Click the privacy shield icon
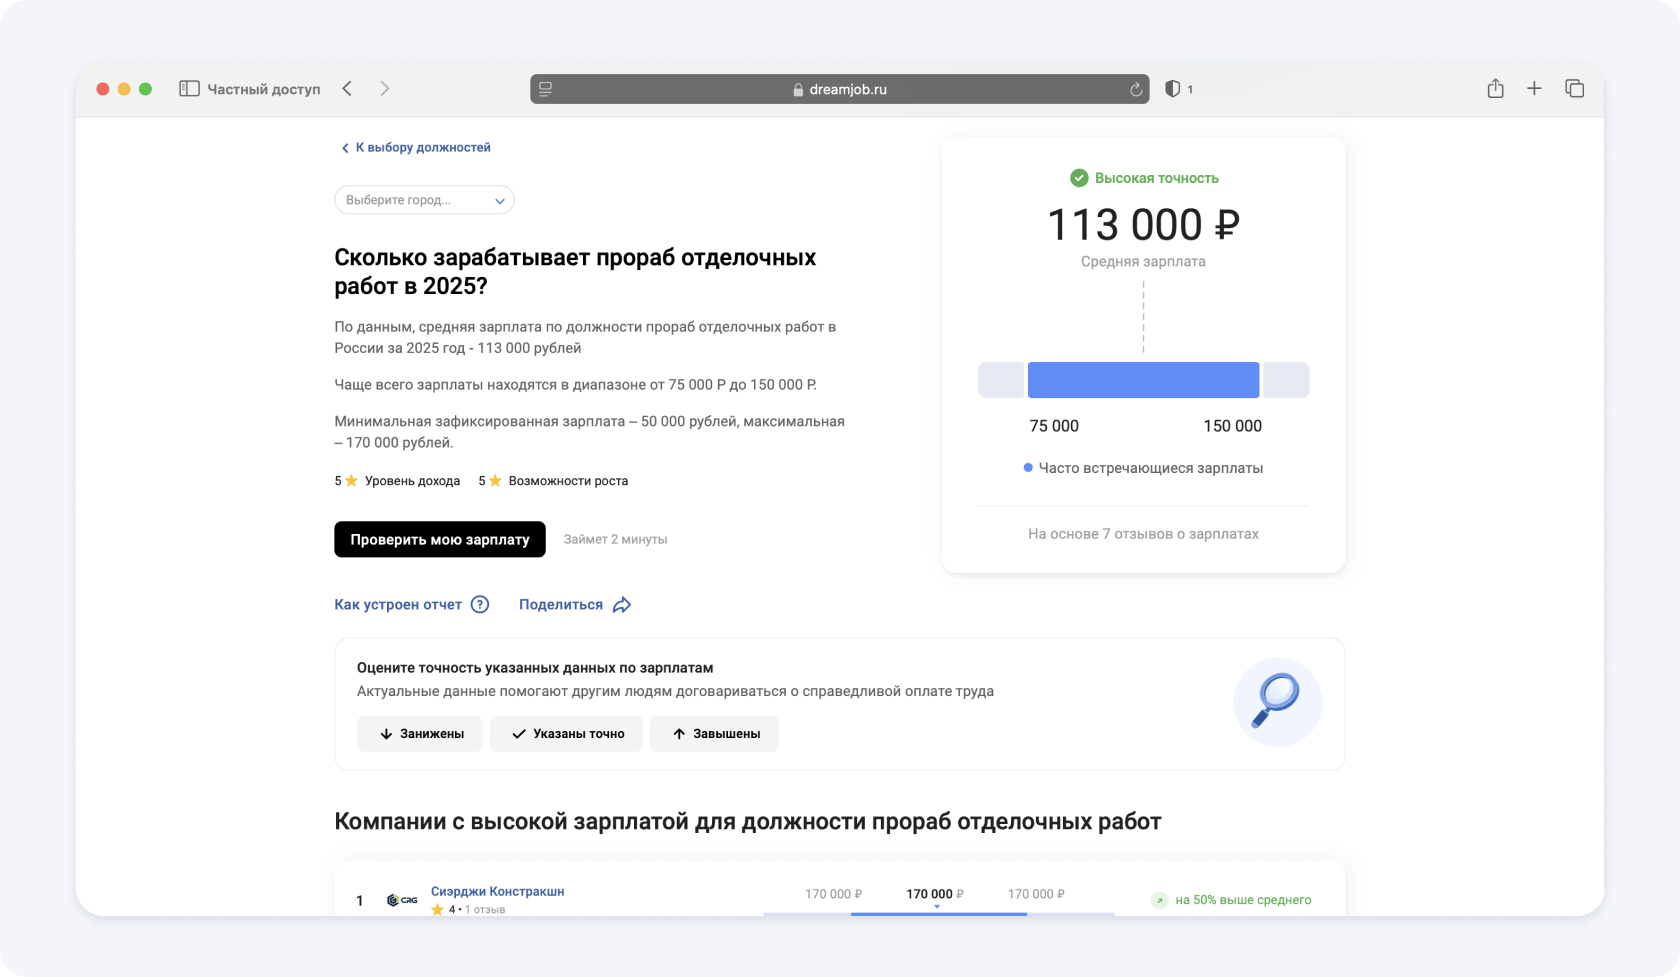1680x977 pixels. [x=1173, y=89]
